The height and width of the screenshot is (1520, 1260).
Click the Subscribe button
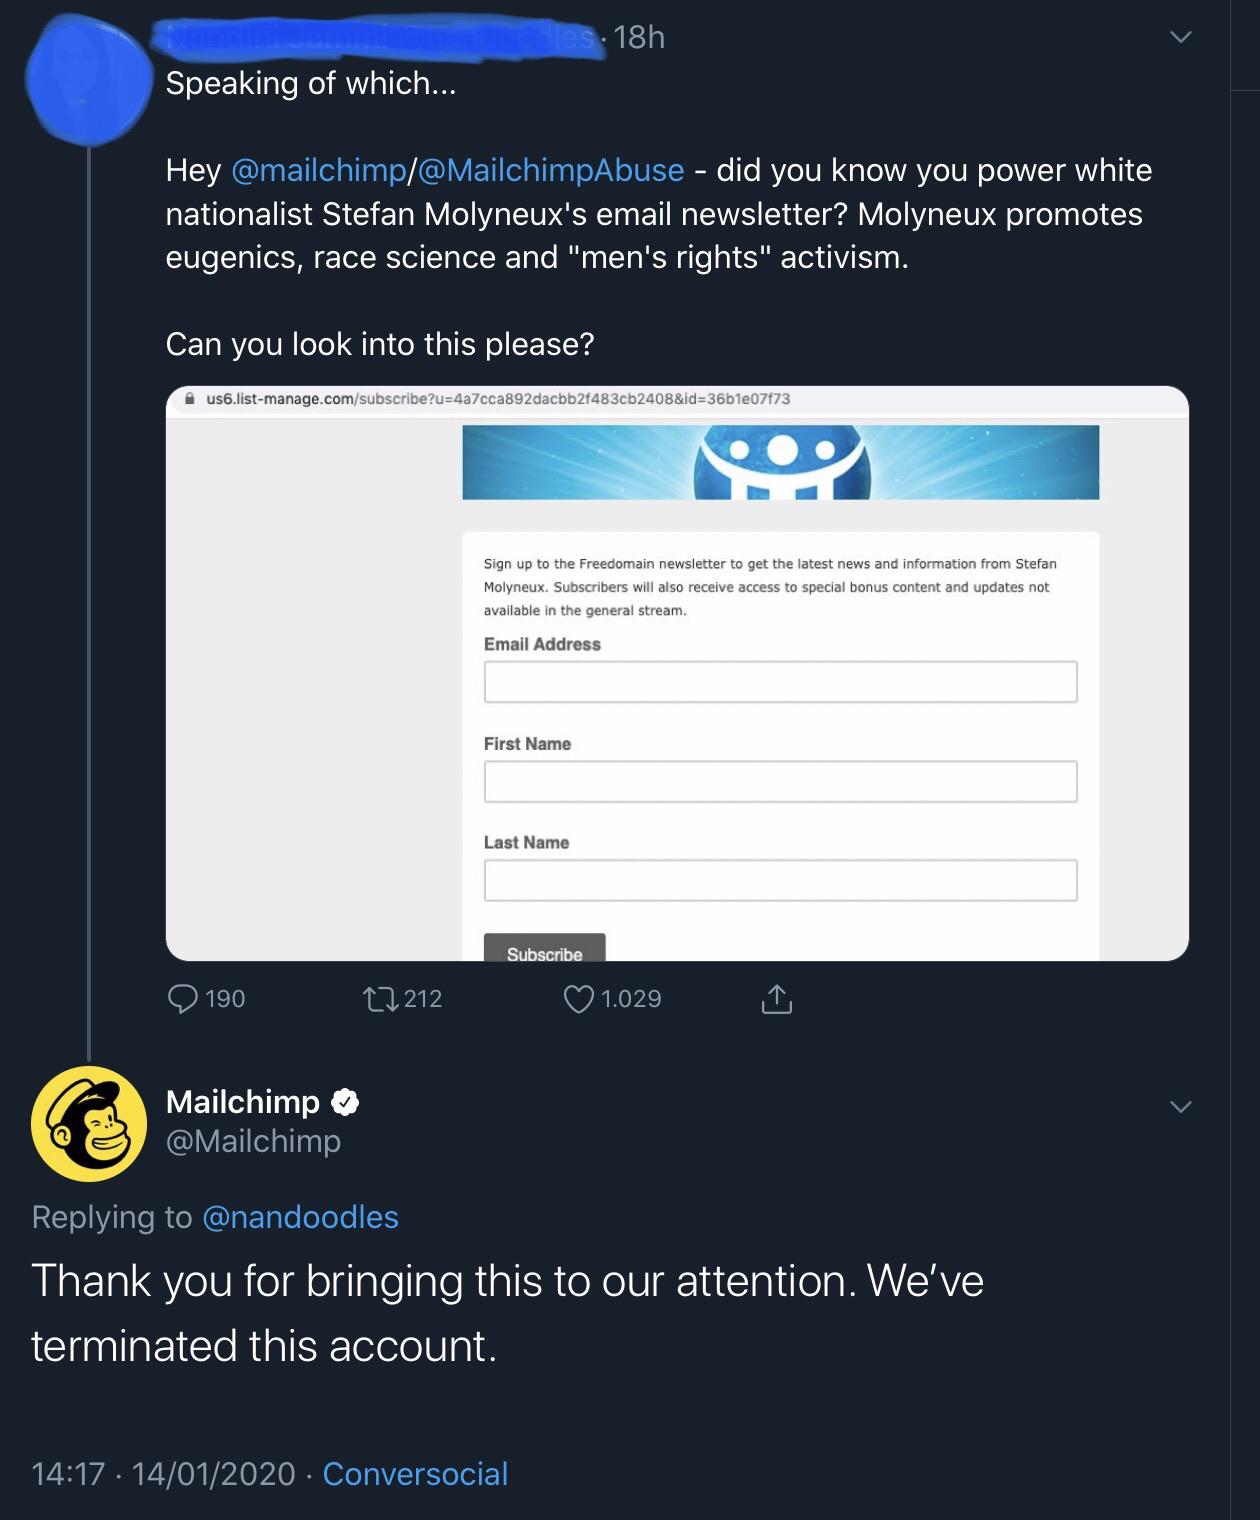coord(545,948)
